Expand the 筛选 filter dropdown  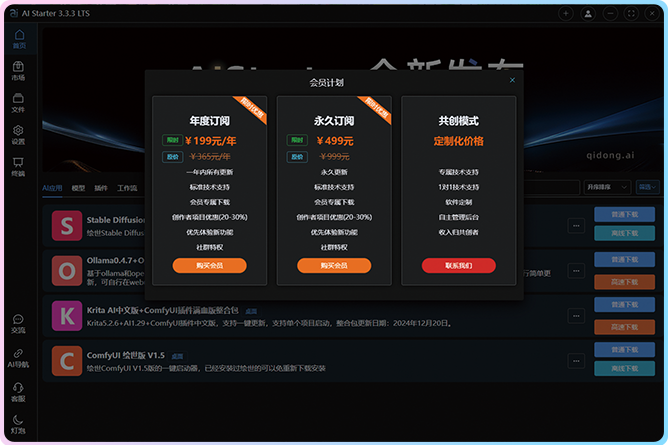(648, 187)
